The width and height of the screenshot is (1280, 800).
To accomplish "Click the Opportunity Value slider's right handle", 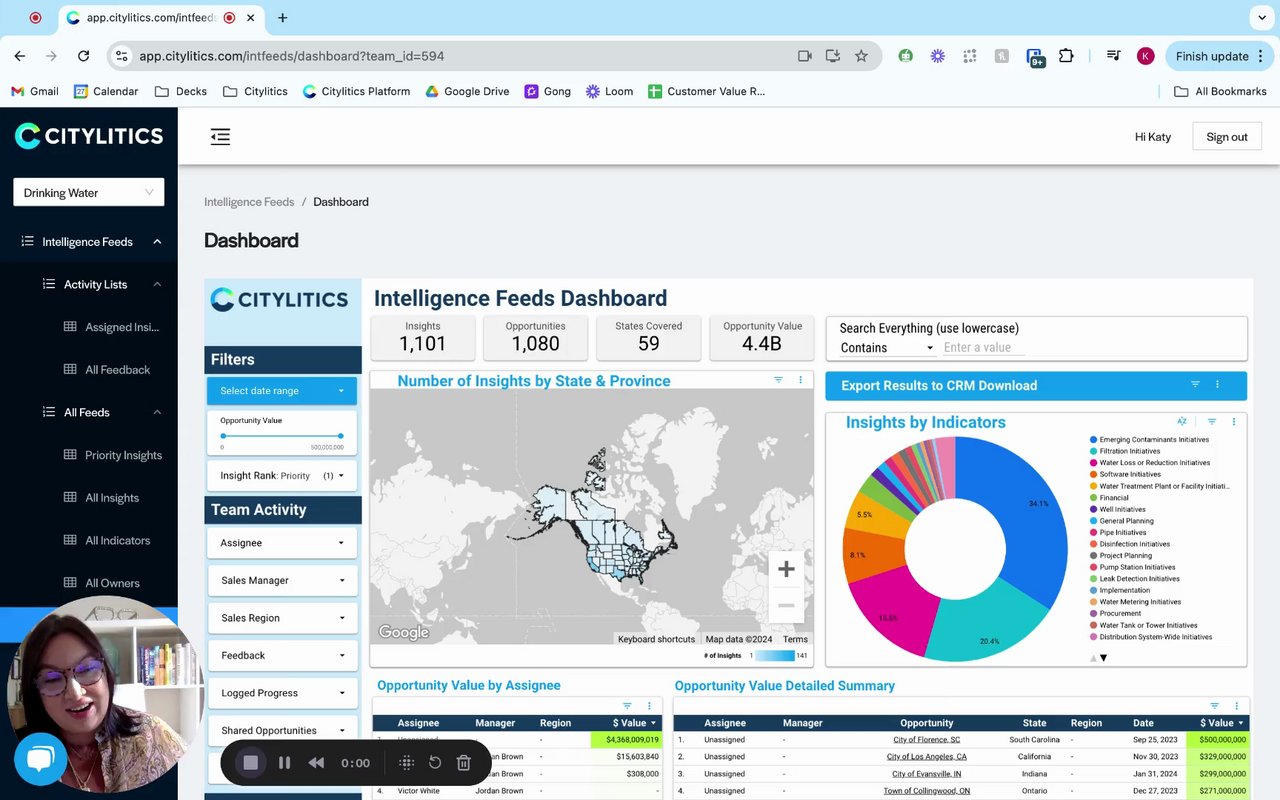I will (x=341, y=436).
